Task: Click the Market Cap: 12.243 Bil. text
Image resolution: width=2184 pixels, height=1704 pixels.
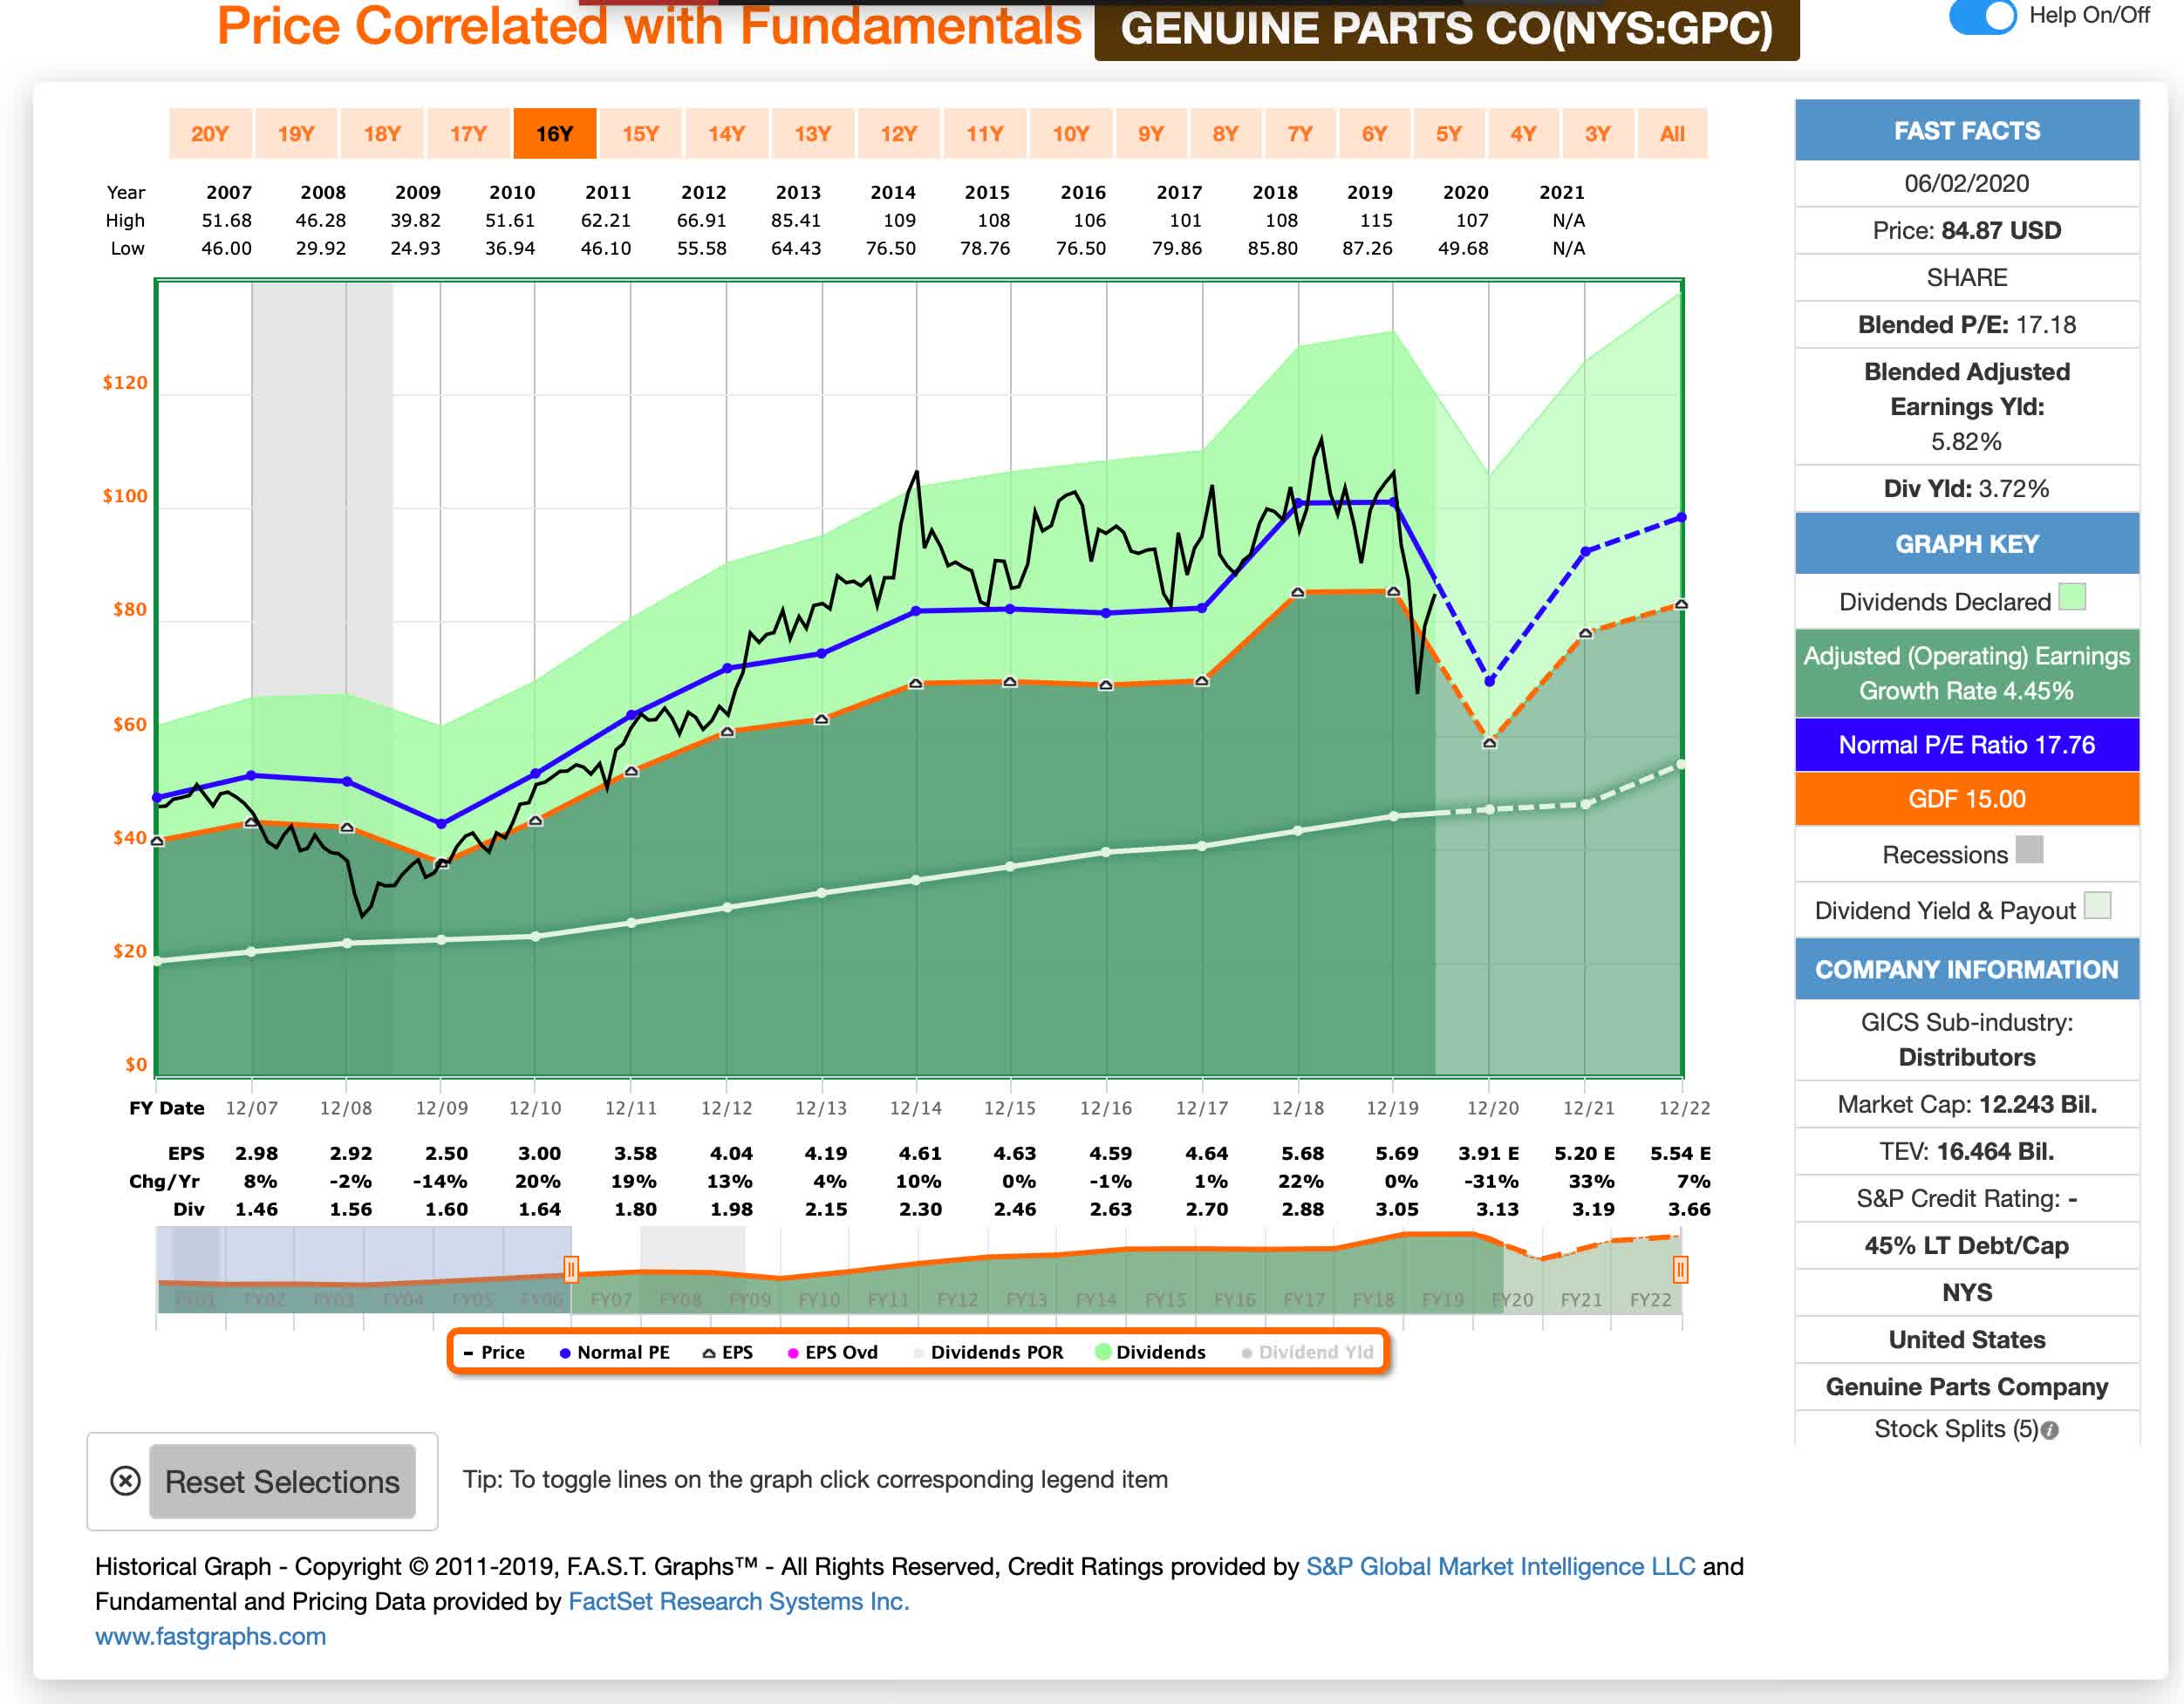Action: pyautogui.click(x=1966, y=1104)
